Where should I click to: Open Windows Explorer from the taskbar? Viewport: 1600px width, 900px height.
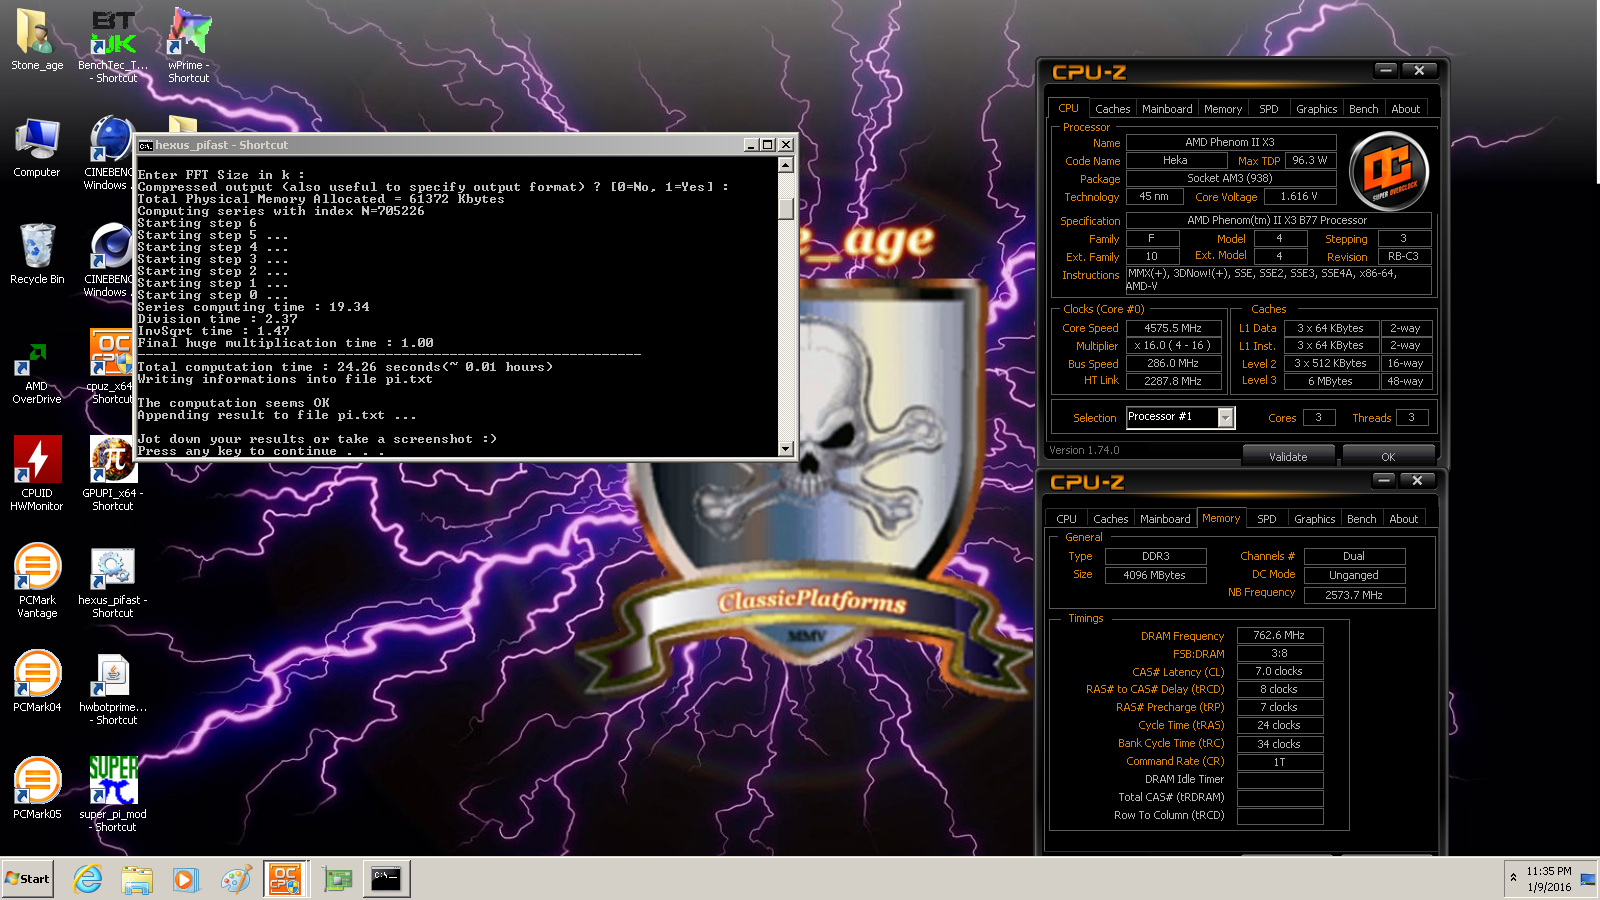[x=137, y=879]
